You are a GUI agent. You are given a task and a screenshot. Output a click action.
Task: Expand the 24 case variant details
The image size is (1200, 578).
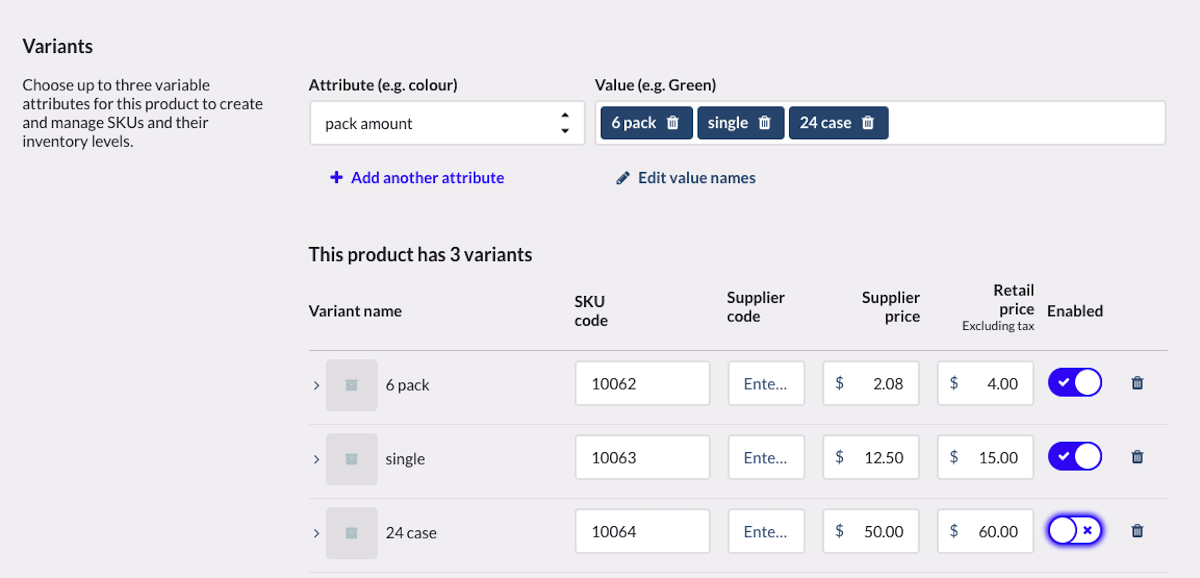(x=316, y=533)
